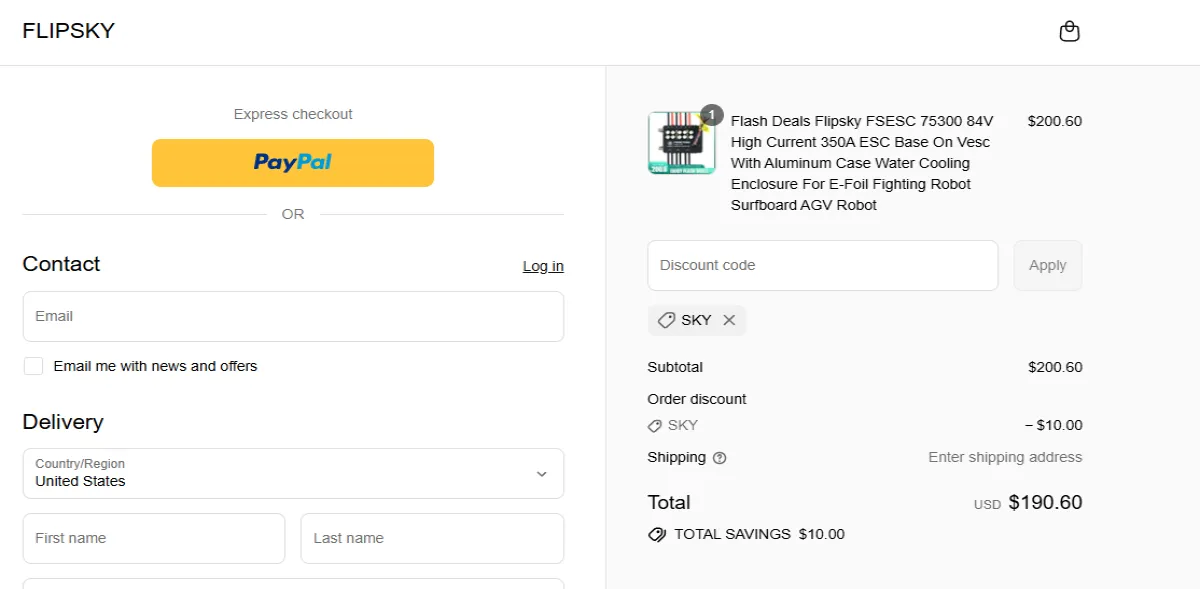Focus the Discount code field
Viewport: 1200px width, 589px height.
[x=822, y=265]
